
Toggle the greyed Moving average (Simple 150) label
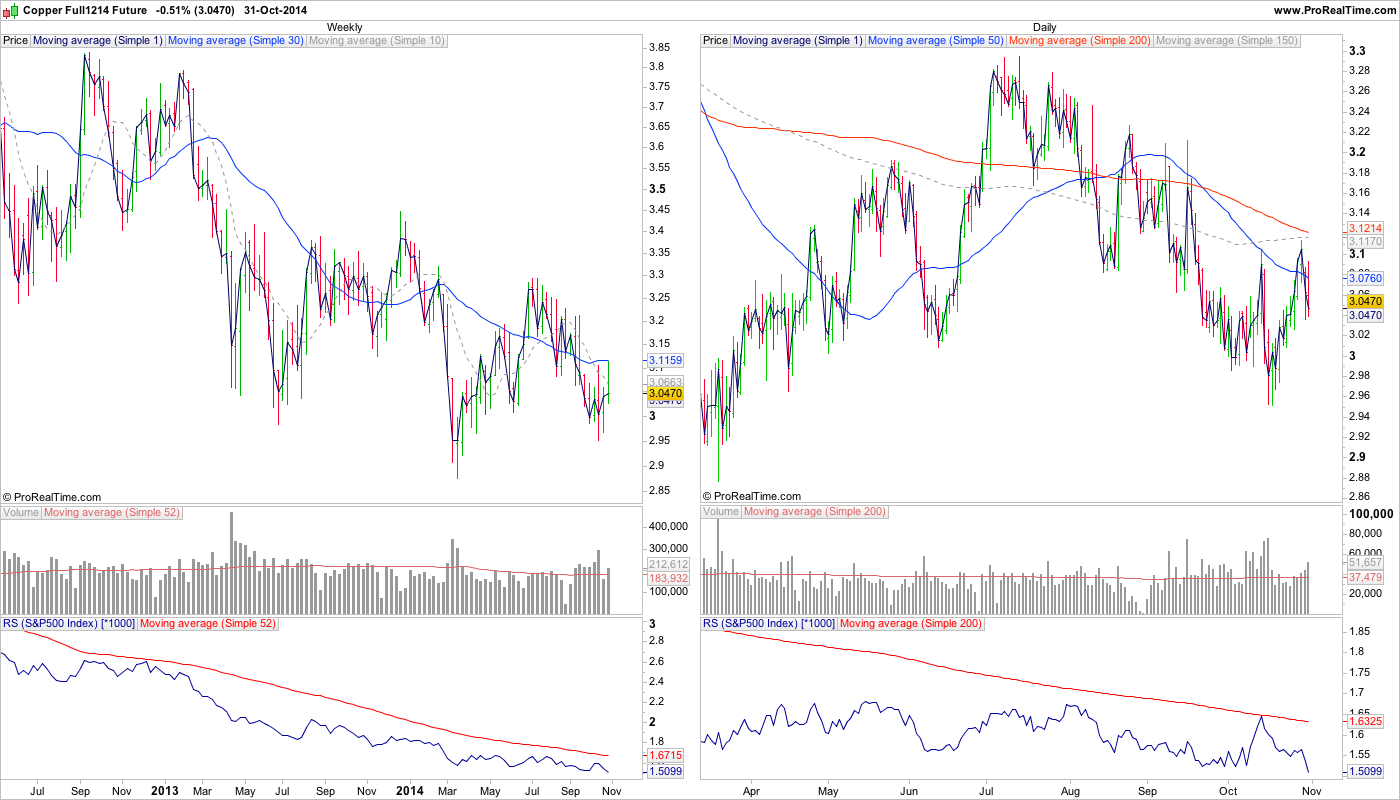pos(1227,41)
